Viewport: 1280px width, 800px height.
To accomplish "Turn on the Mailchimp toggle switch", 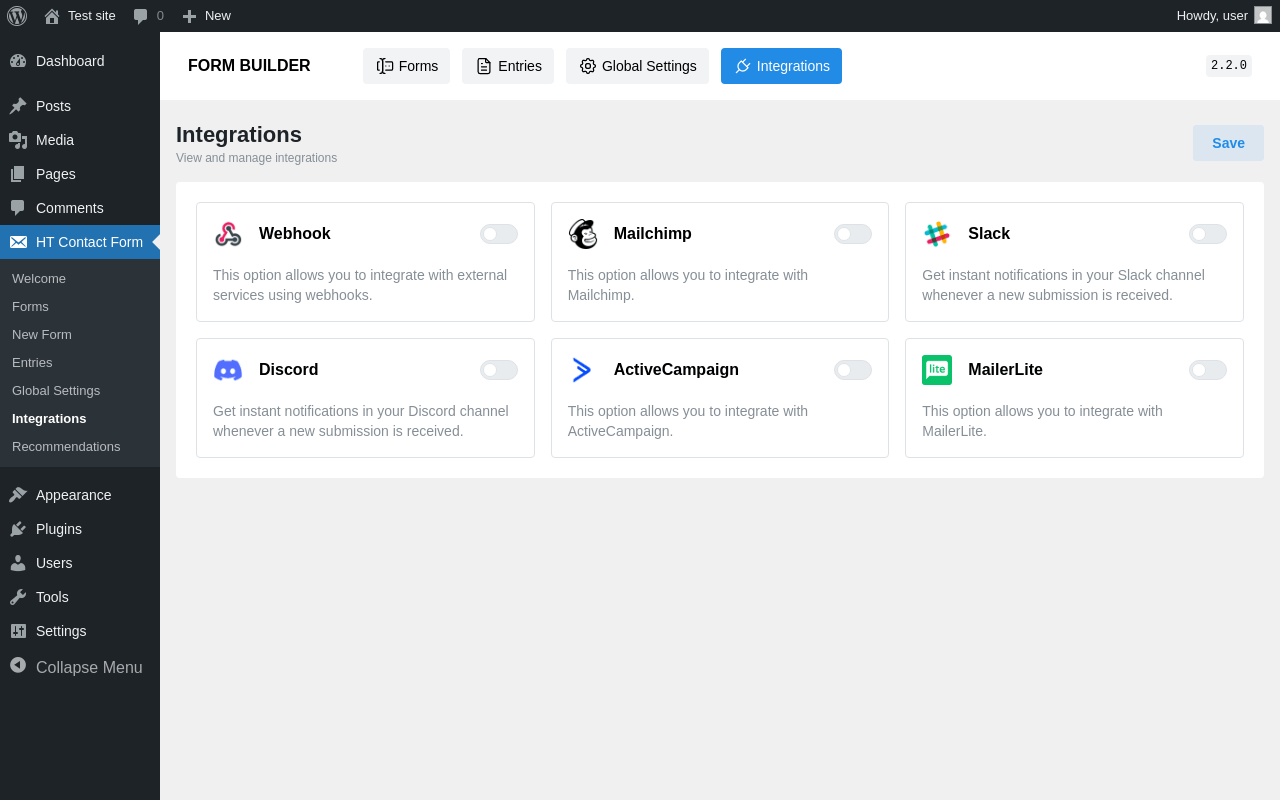I will [x=853, y=234].
